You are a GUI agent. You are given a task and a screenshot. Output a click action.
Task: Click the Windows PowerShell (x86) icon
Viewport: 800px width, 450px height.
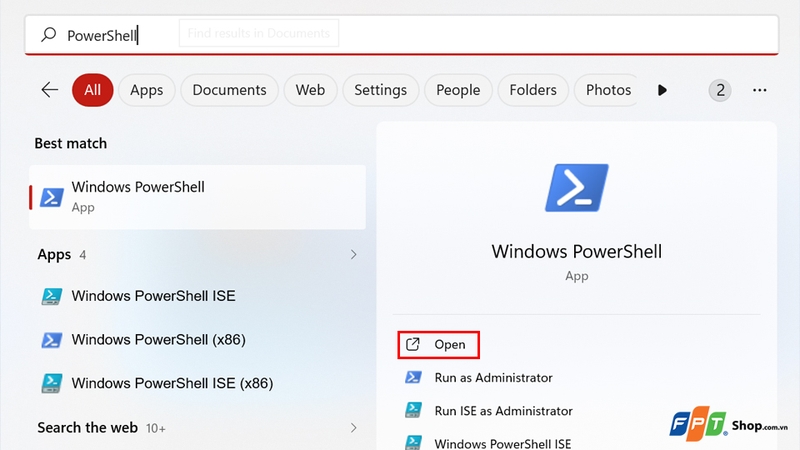click(52, 340)
